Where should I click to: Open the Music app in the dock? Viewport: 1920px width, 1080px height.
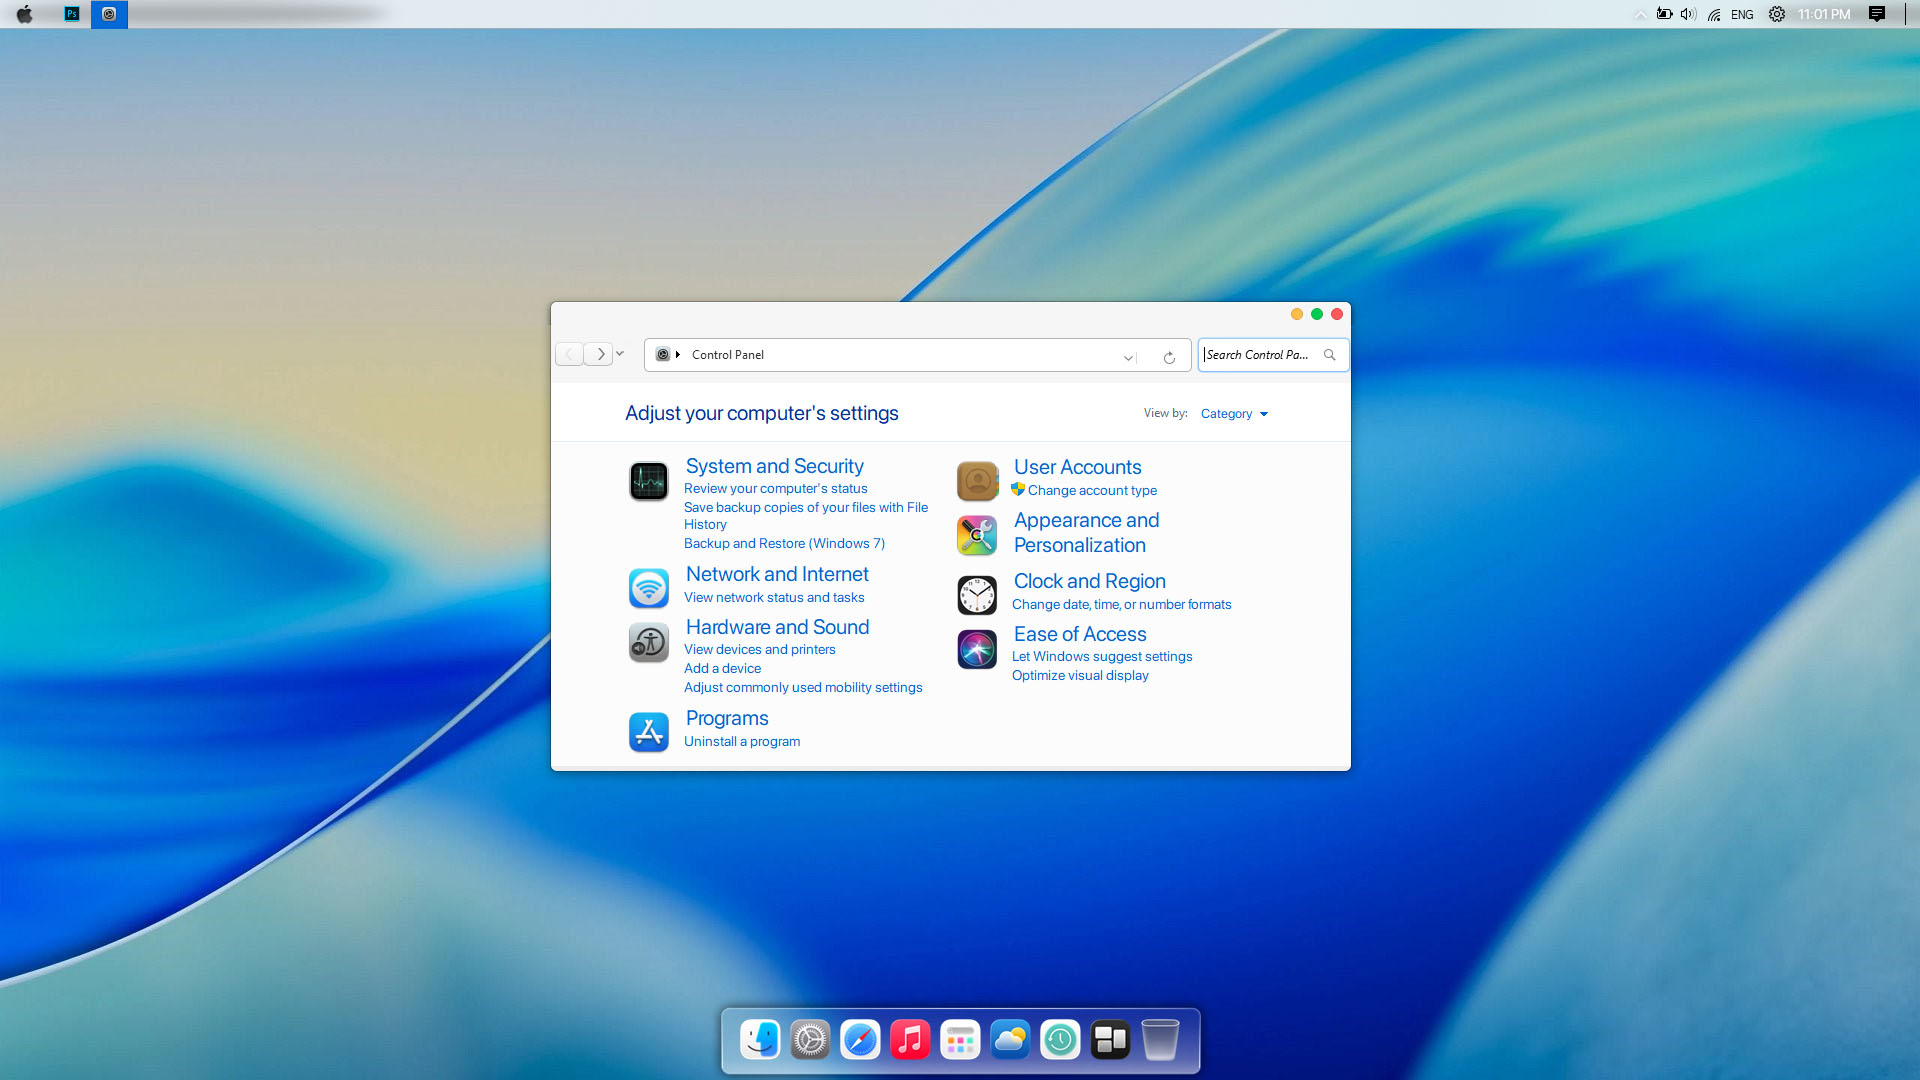[x=910, y=1040]
